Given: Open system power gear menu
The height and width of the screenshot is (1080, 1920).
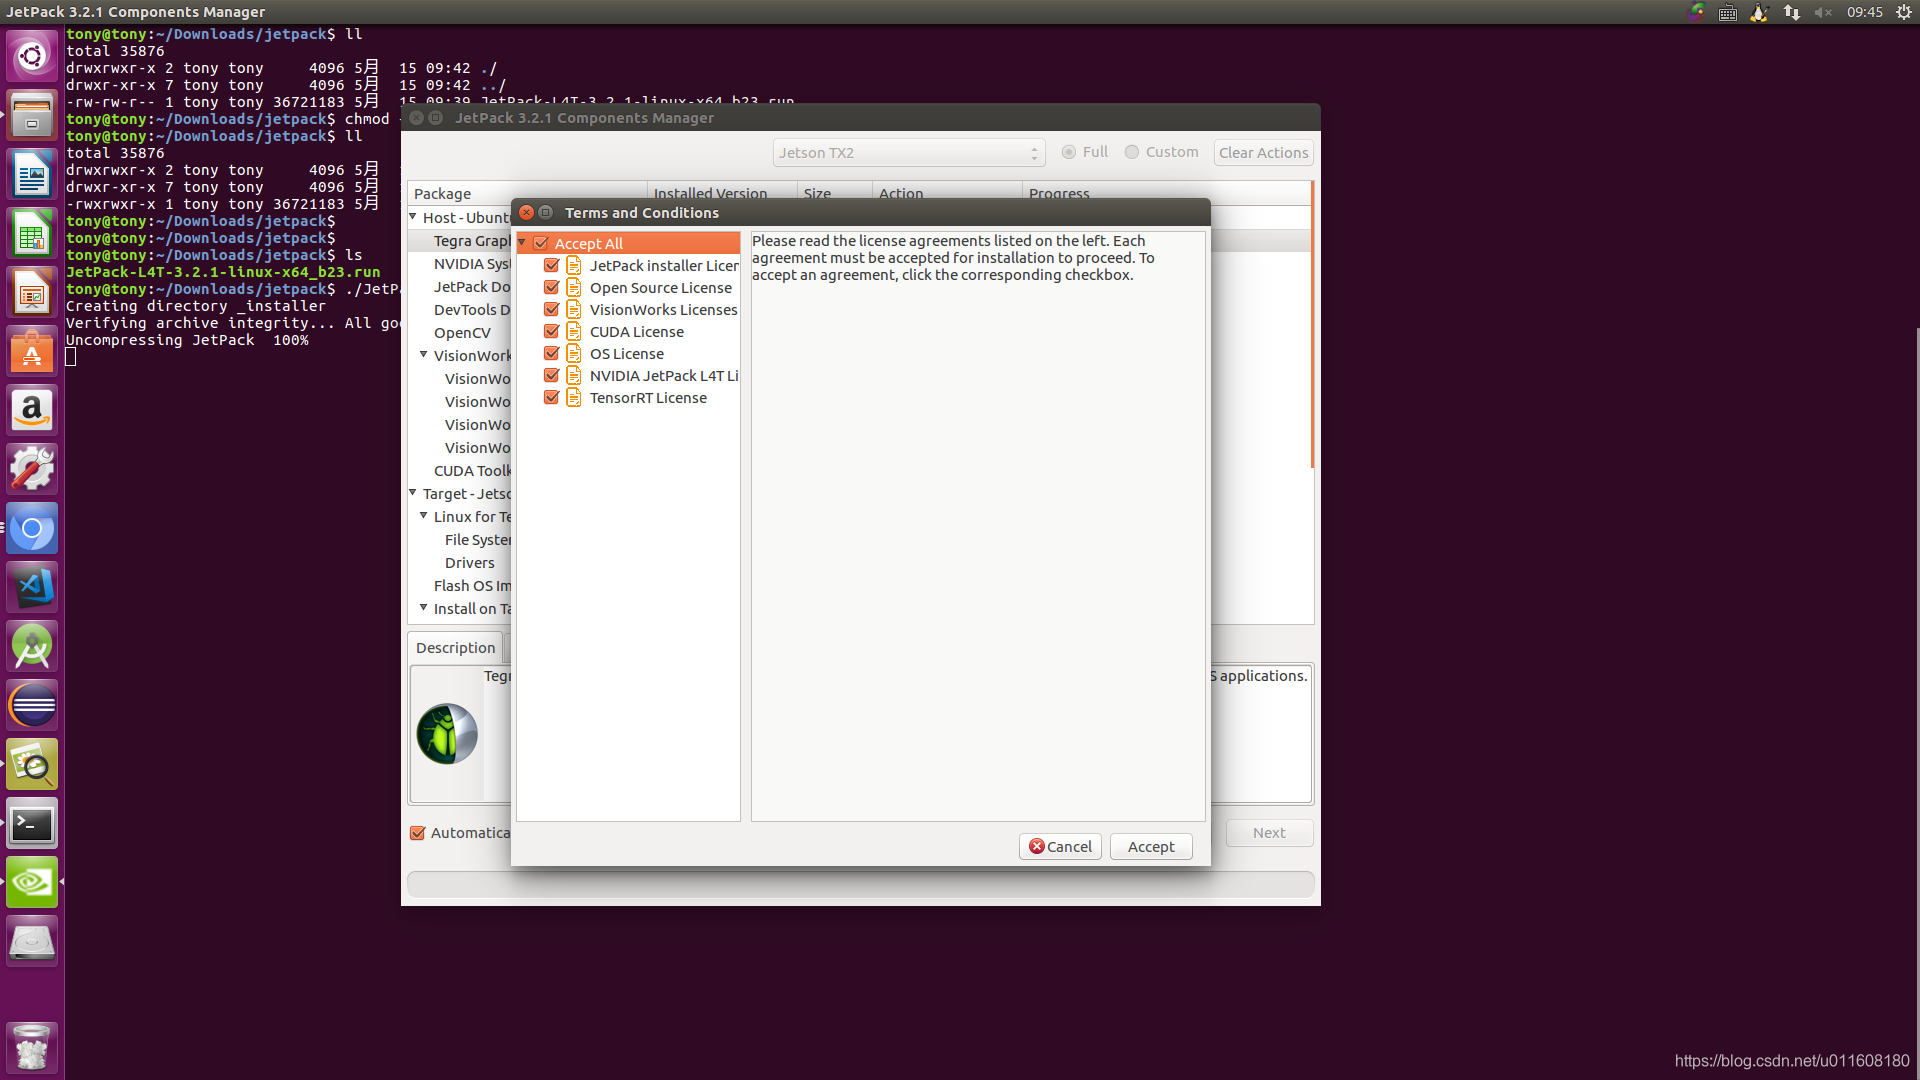Looking at the screenshot, I should [1903, 12].
